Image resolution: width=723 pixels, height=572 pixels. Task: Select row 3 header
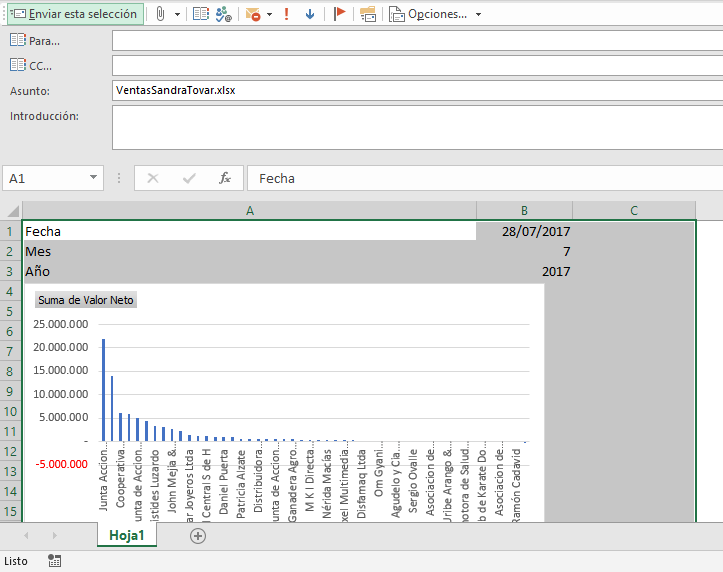10,271
